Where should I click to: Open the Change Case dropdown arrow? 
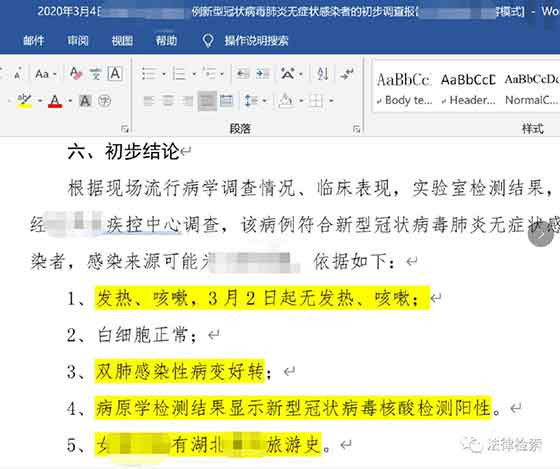[x=55, y=74]
